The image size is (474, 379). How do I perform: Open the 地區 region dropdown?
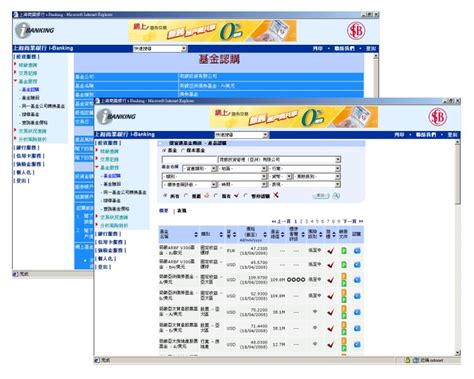tap(242, 169)
